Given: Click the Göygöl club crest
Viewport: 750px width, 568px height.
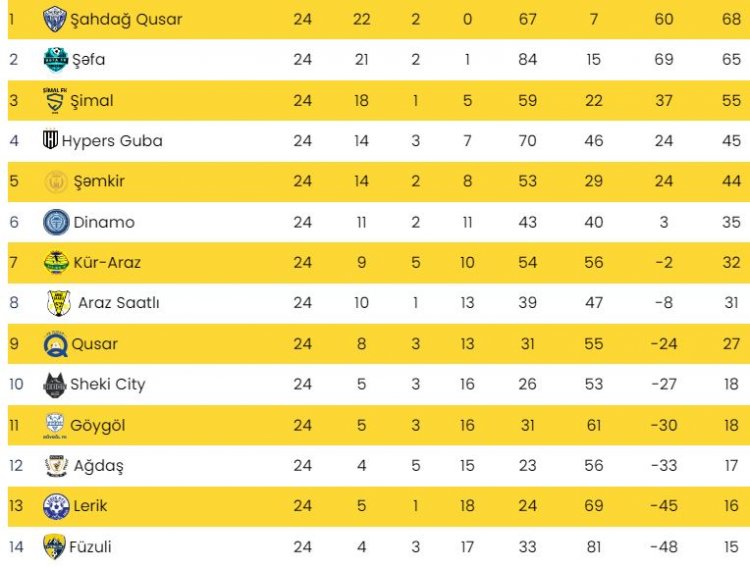Looking at the screenshot, I should 55,425.
